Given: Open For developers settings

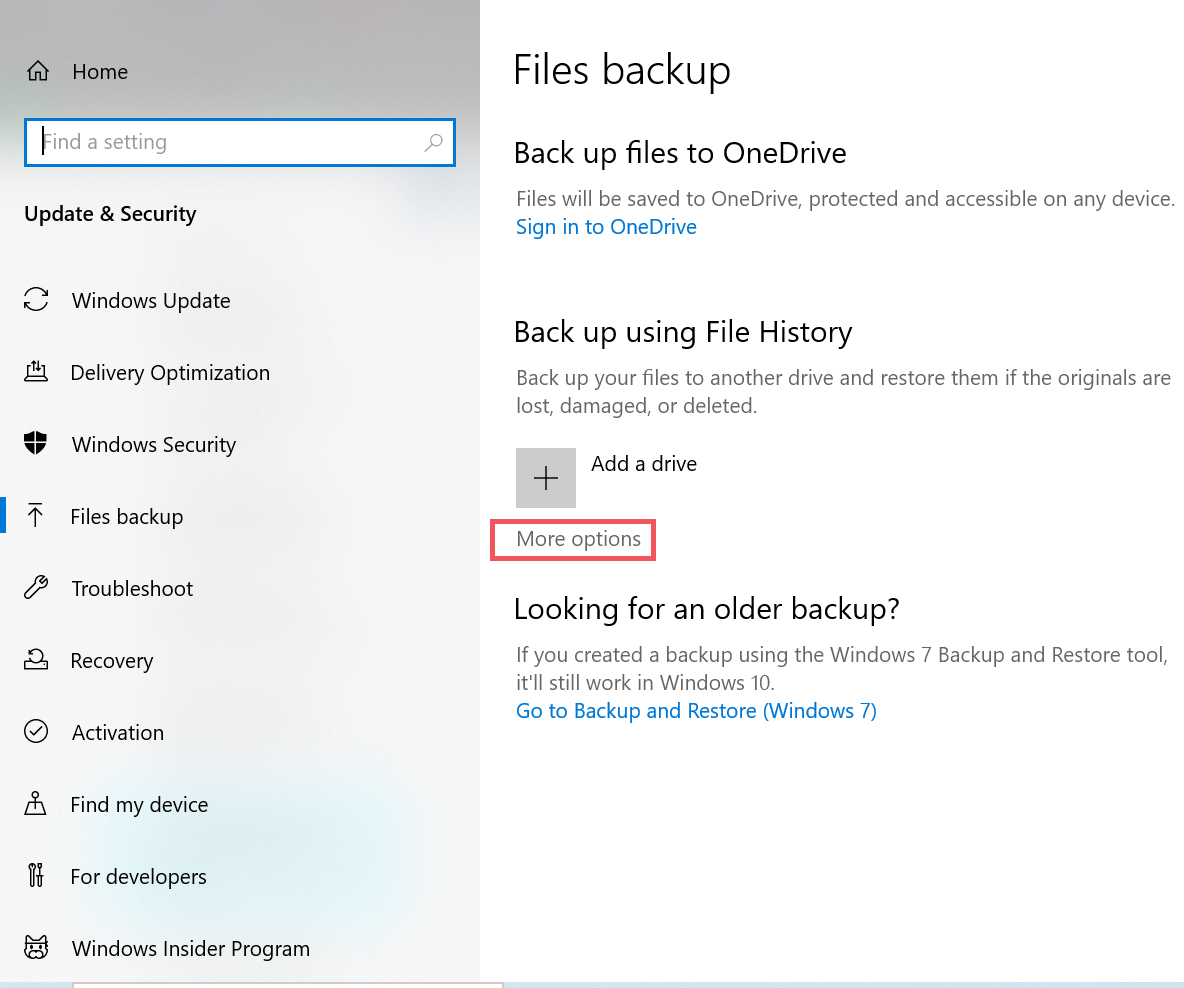Looking at the screenshot, I should coord(138,877).
